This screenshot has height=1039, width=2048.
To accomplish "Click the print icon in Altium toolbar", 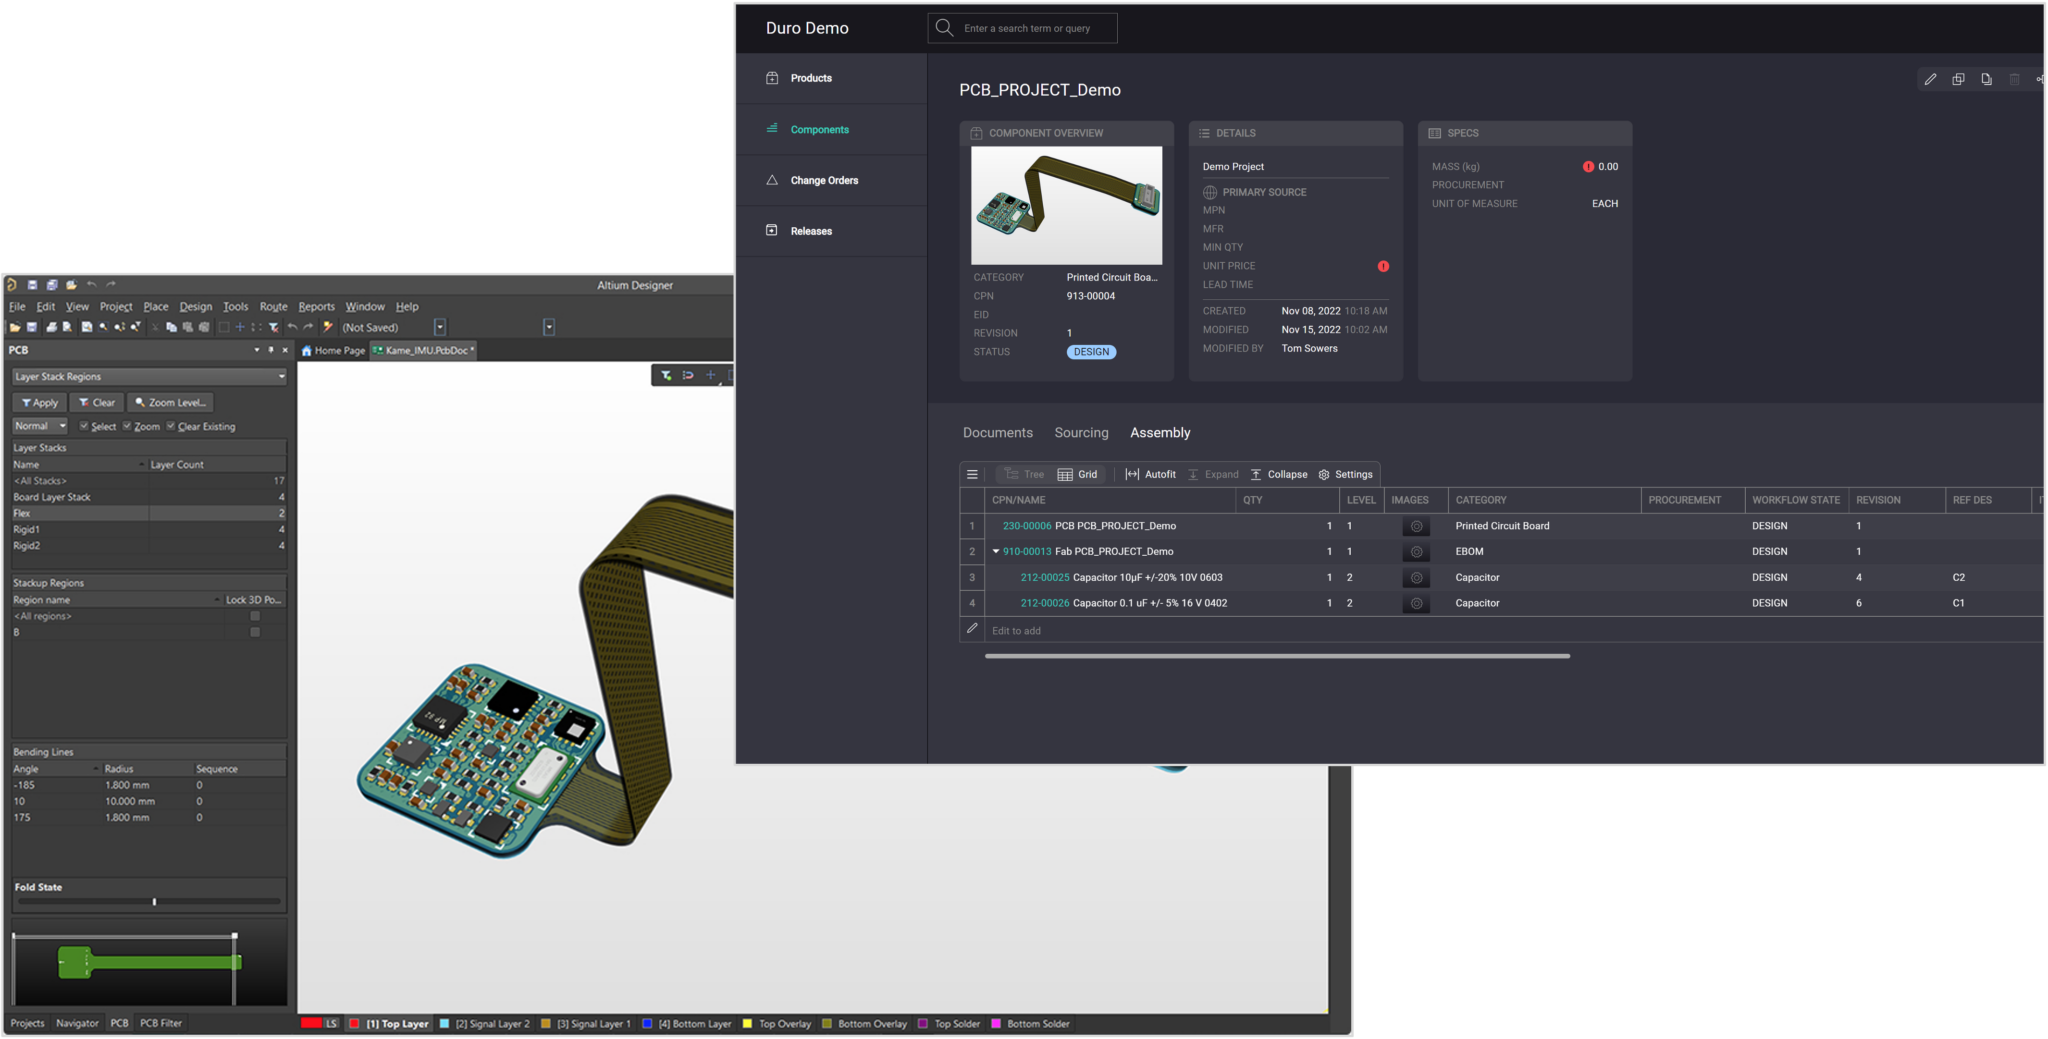I will tap(51, 327).
